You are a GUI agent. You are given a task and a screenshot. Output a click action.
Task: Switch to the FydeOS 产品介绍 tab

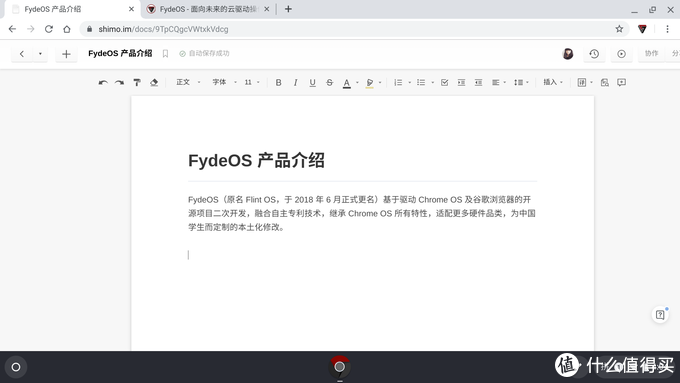tap(72, 9)
